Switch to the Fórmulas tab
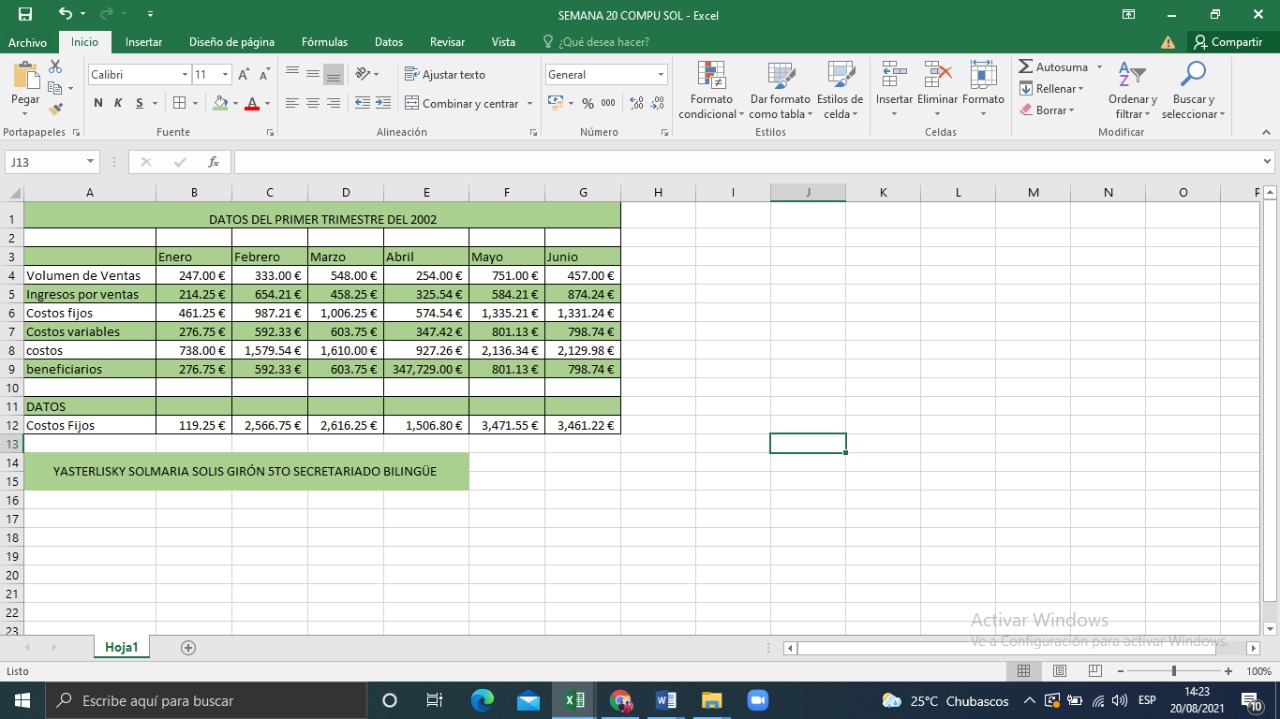This screenshot has height=719, width=1280. pos(325,42)
